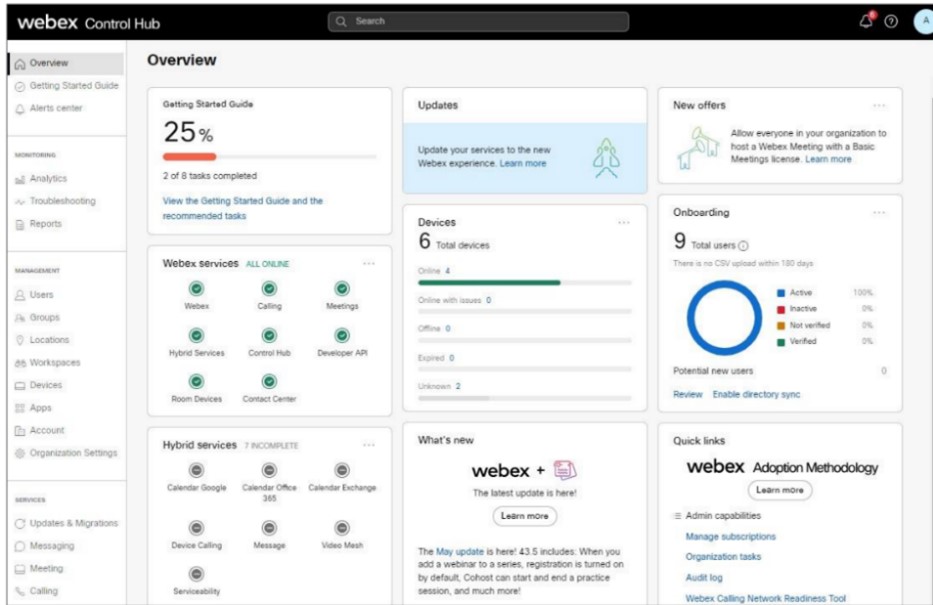Open the notifications bell icon
The height and width of the screenshot is (605, 933).
click(866, 21)
